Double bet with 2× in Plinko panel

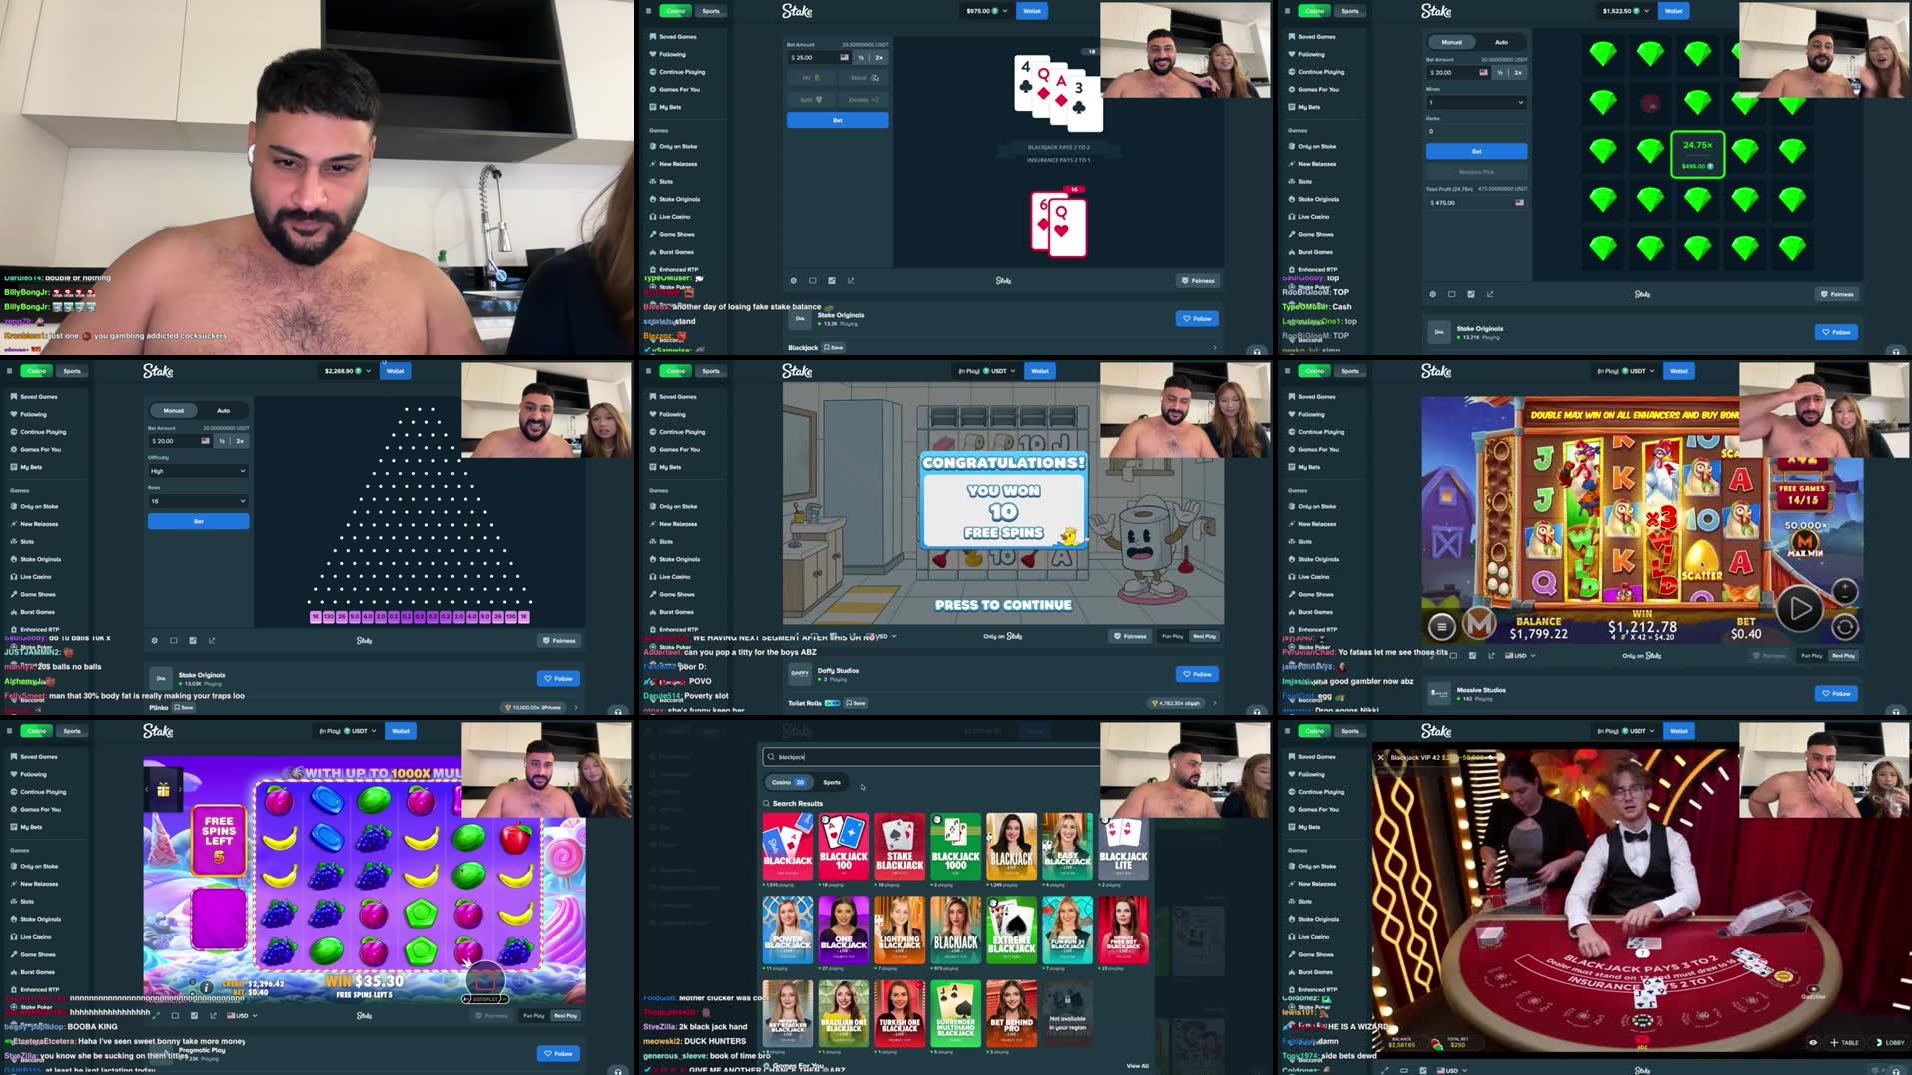[x=240, y=441]
